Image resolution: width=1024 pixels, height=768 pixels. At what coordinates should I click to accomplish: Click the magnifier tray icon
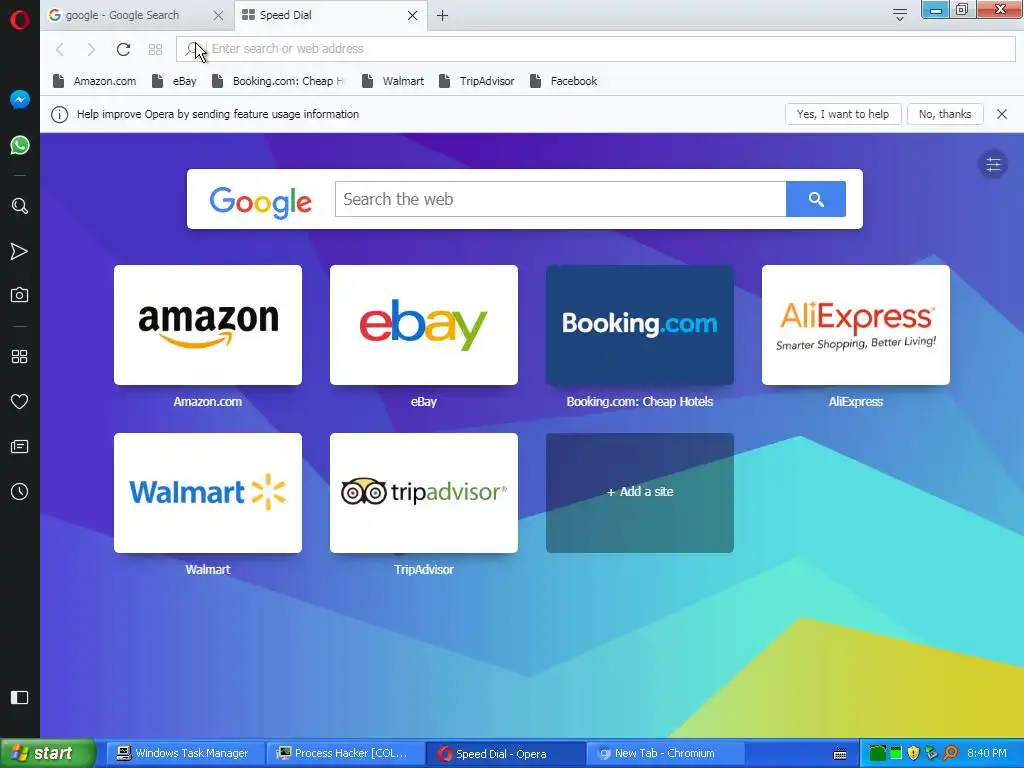(x=950, y=754)
